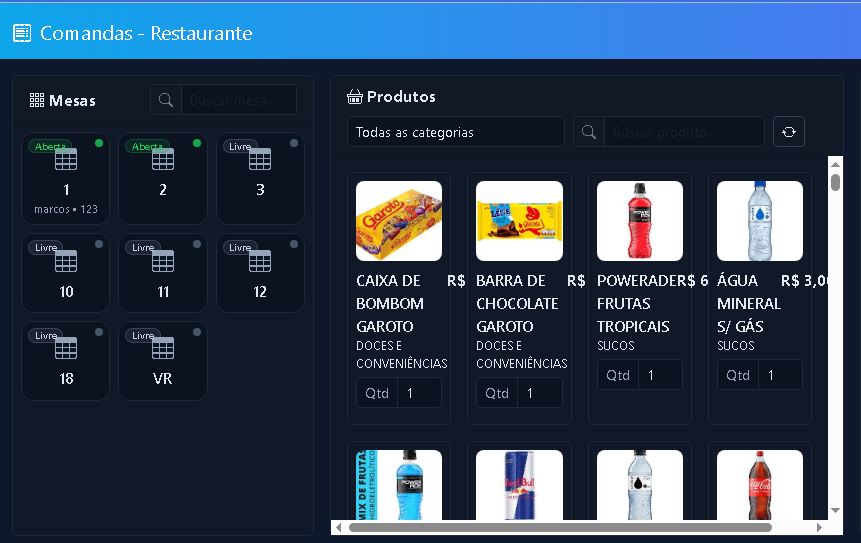The width and height of the screenshot is (861, 543).
Task: Focus the Buscar produto search field
Action: pyautogui.click(x=684, y=132)
